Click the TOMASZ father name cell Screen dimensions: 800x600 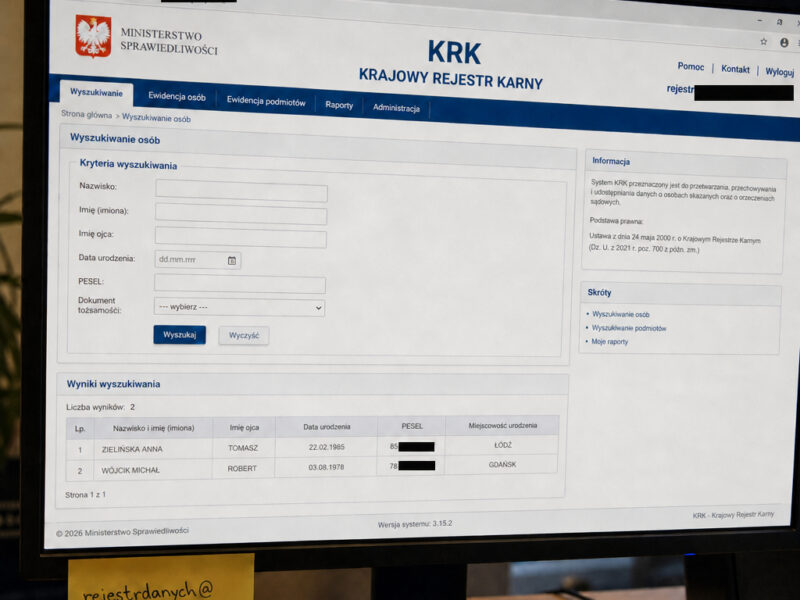tap(243, 448)
